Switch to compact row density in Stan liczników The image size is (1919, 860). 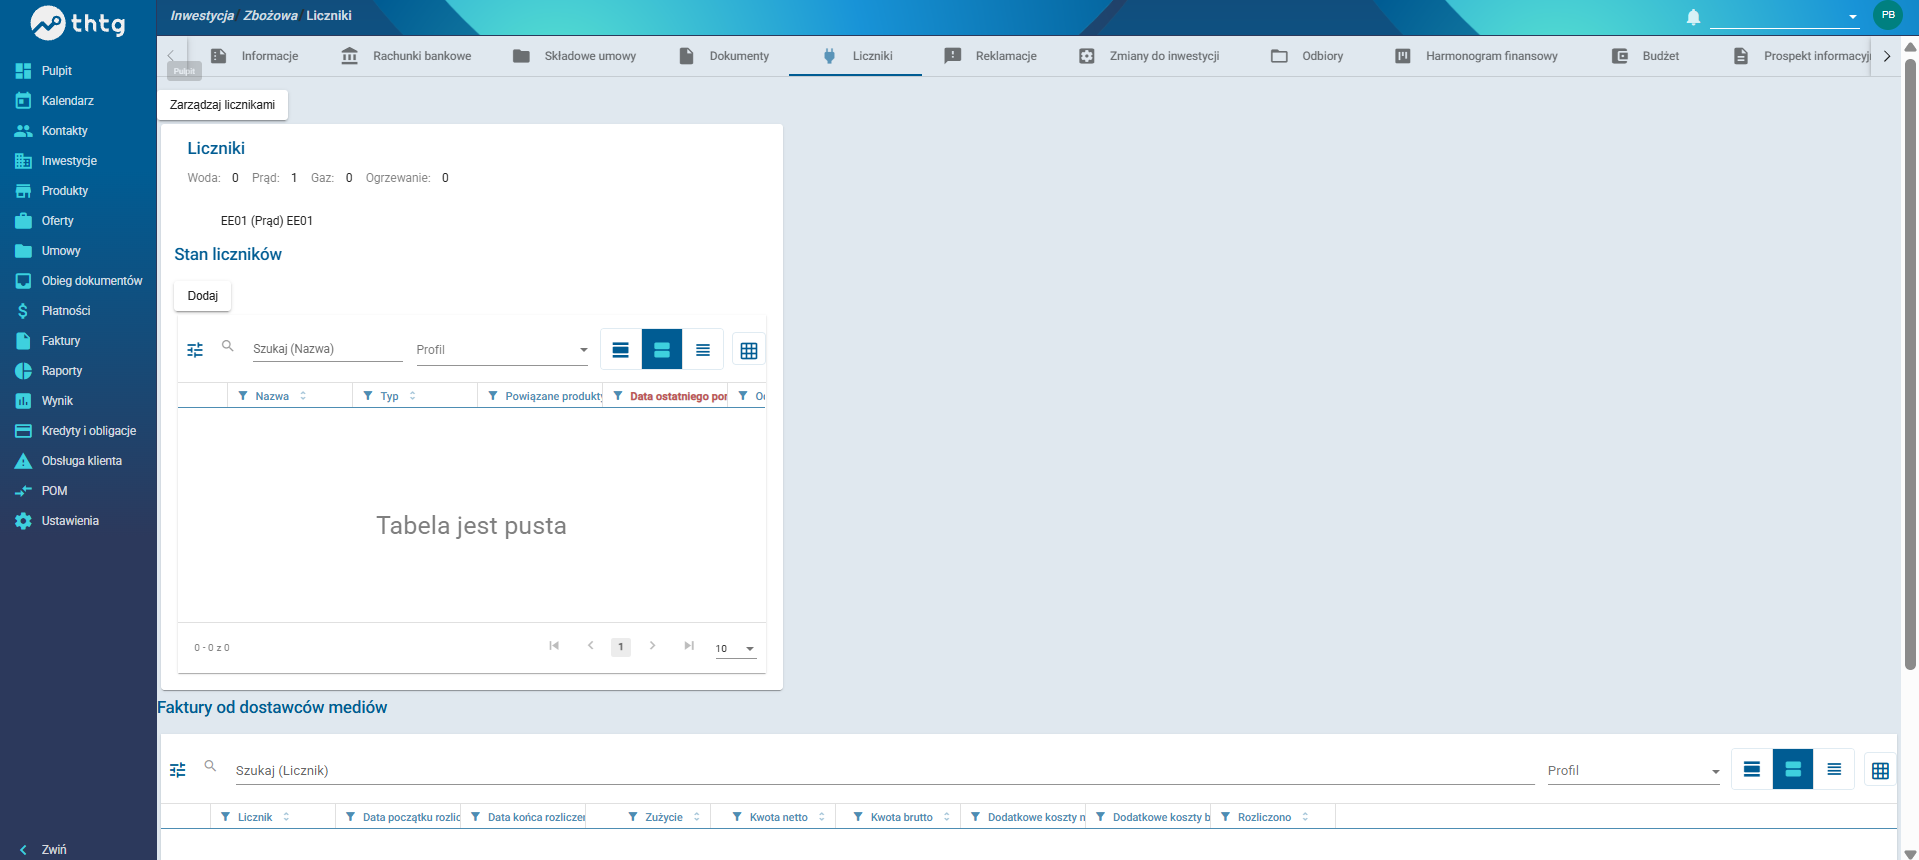(703, 350)
